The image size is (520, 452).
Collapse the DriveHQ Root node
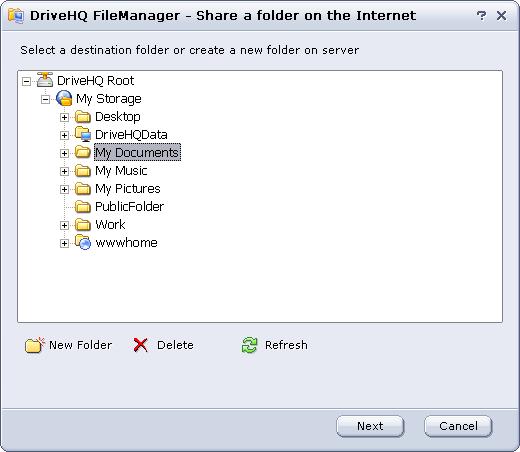tap(26, 81)
